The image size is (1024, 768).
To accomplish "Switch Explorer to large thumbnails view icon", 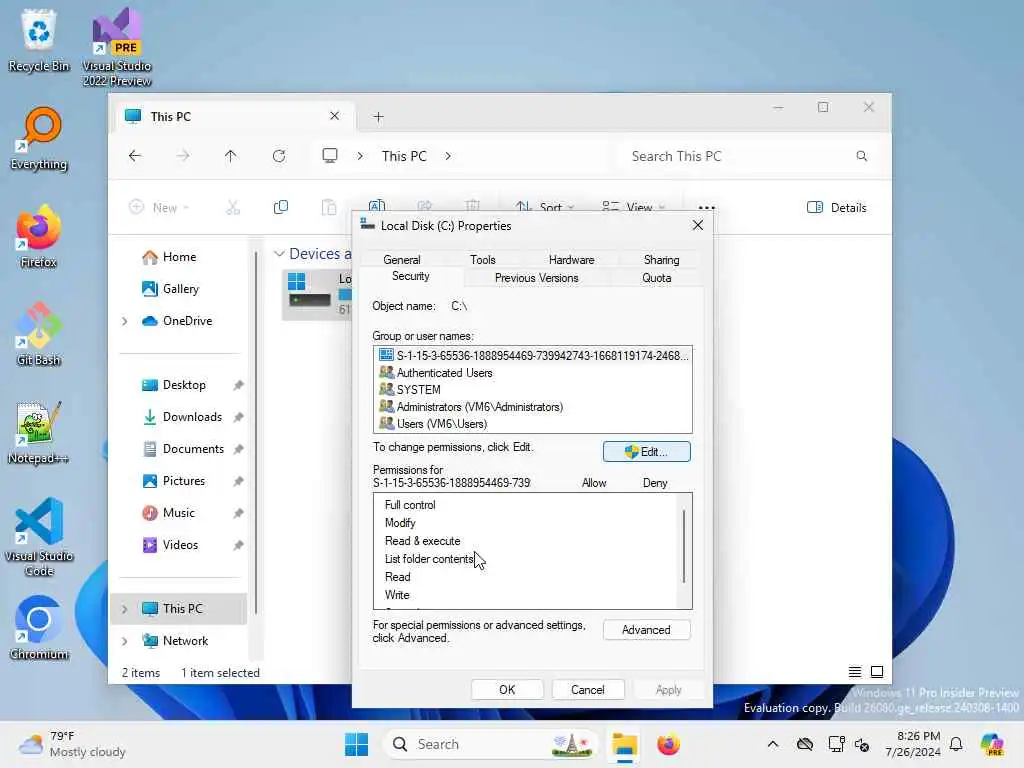I will [x=877, y=672].
